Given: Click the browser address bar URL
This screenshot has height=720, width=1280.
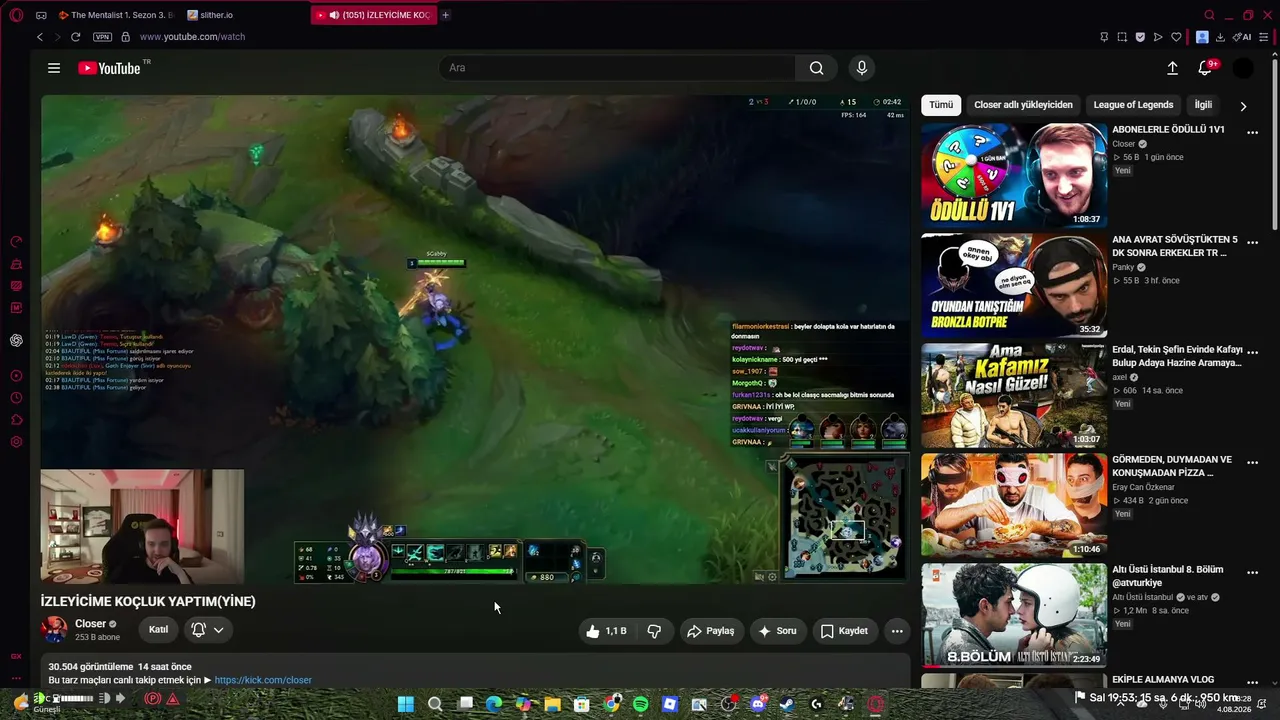Looking at the screenshot, I should (x=192, y=37).
